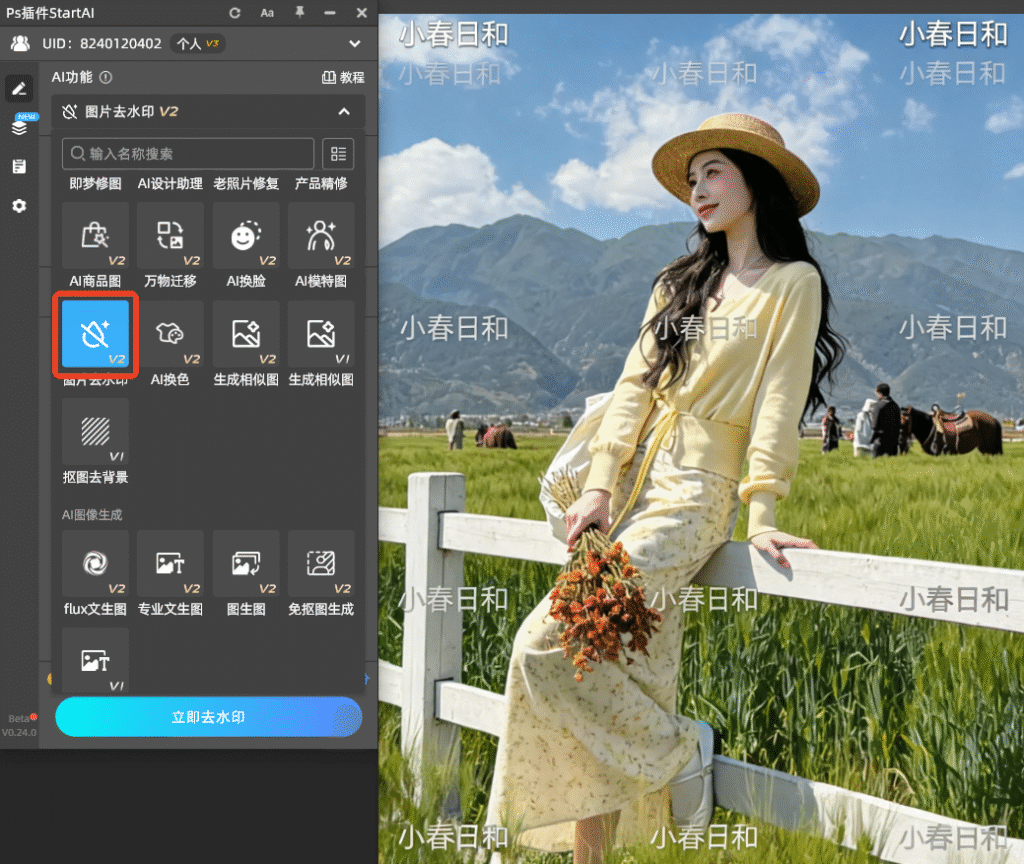This screenshot has height=864, width=1024.
Task: Open the flux文生图 generator
Action: pyautogui.click(x=95, y=563)
